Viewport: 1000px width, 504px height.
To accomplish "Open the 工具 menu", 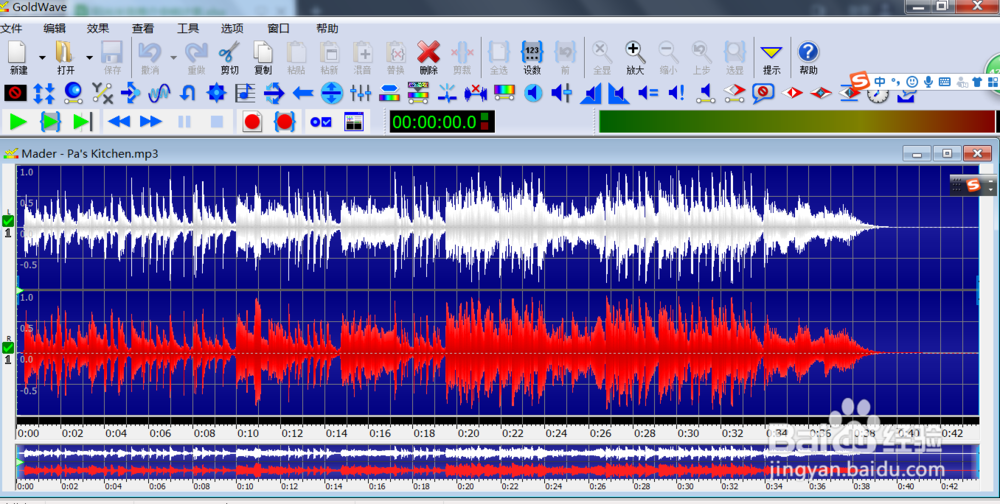I will tap(188, 29).
